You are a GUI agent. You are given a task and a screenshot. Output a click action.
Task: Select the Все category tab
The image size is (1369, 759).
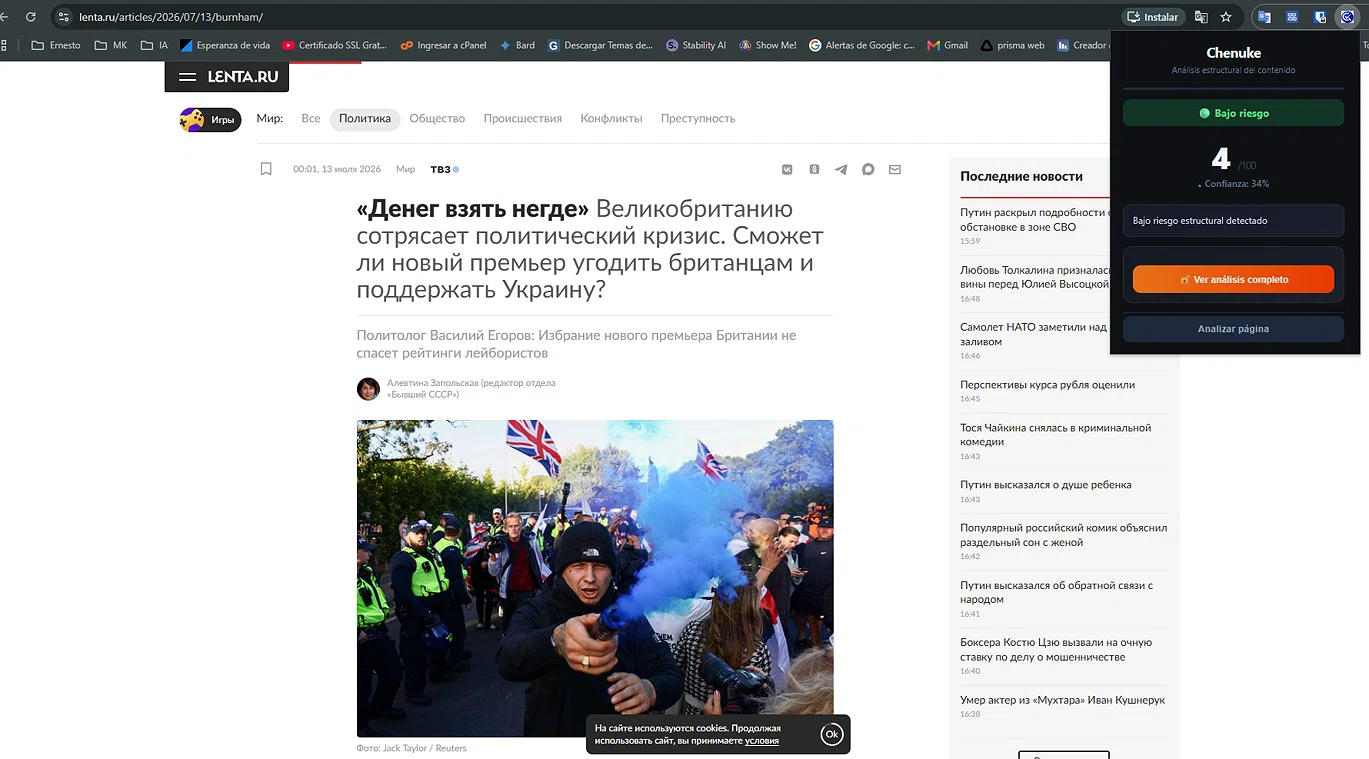click(x=311, y=118)
